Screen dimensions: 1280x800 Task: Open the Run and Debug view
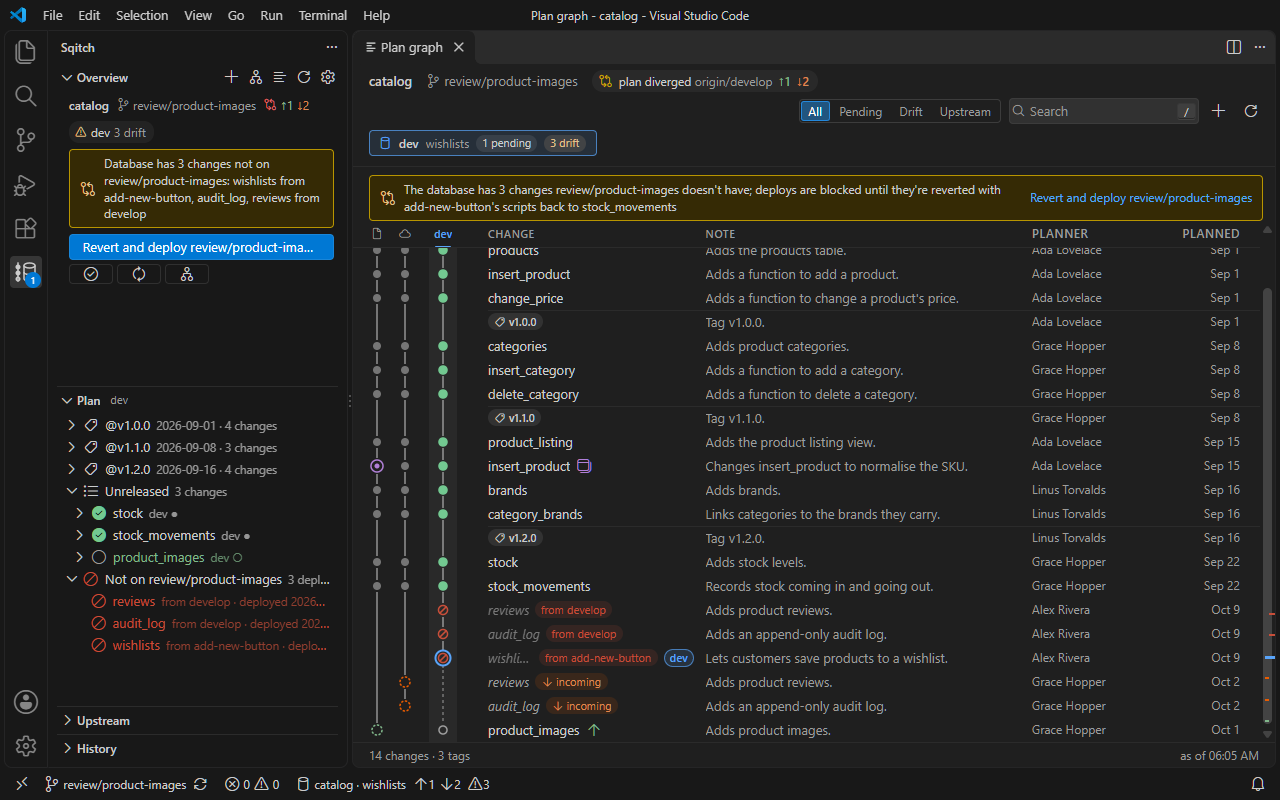click(x=26, y=185)
